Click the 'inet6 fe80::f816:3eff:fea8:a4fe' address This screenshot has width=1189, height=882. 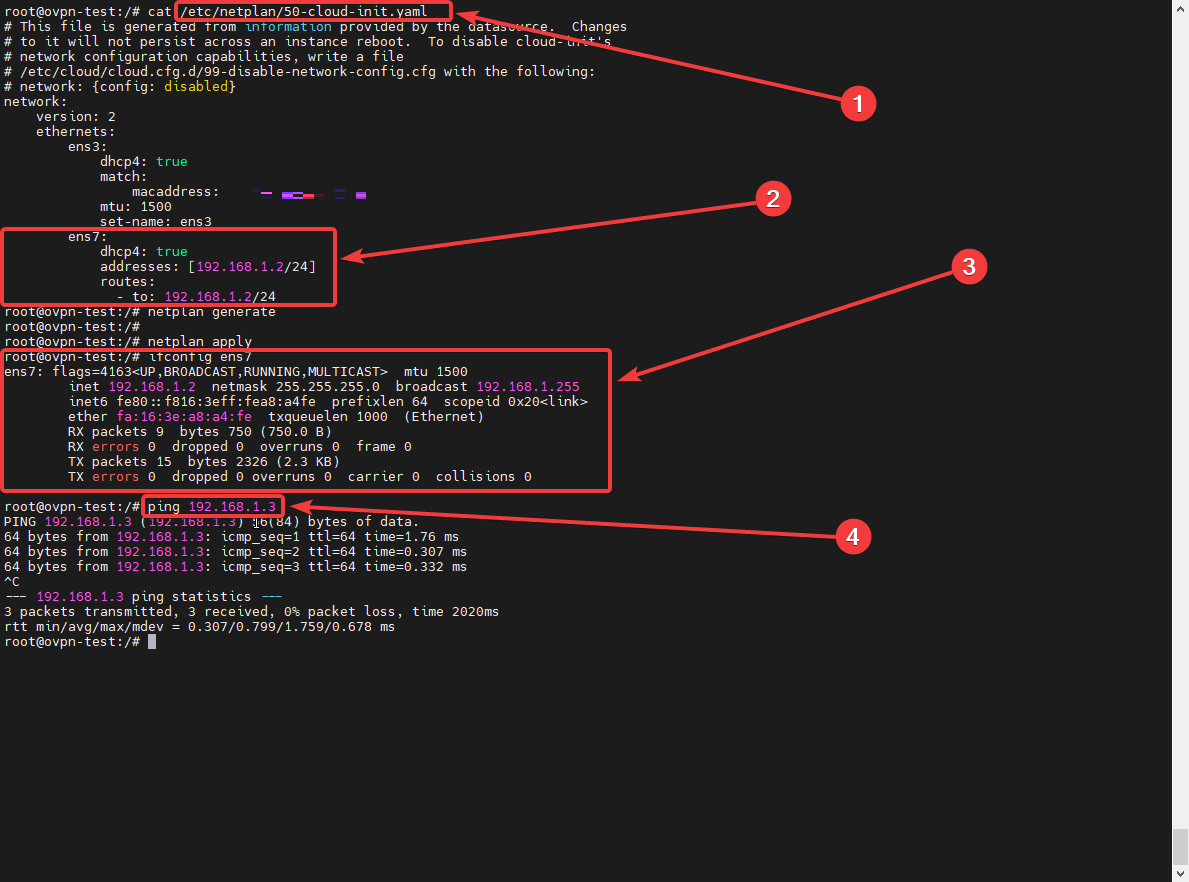(192, 402)
